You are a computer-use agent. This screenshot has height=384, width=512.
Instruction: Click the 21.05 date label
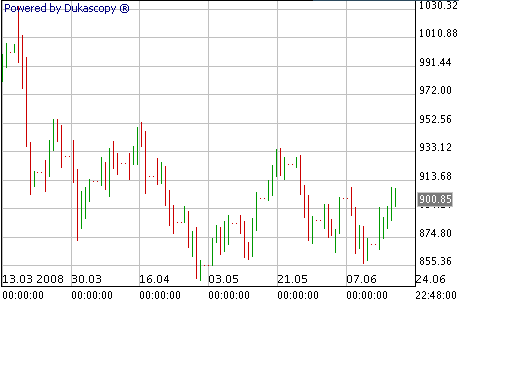(293, 279)
